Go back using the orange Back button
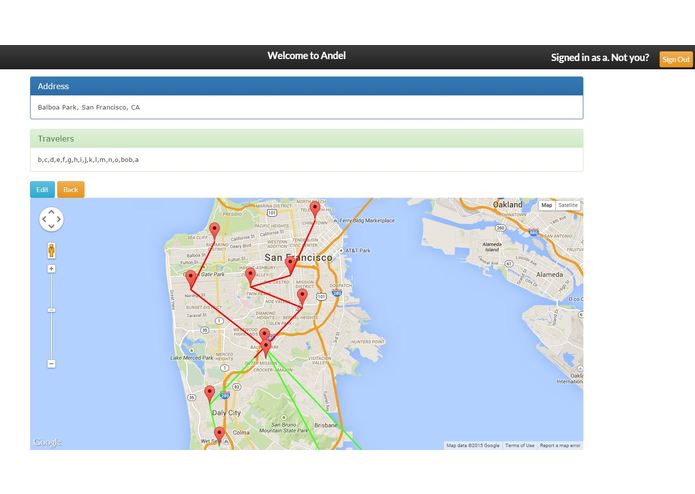 click(x=70, y=190)
